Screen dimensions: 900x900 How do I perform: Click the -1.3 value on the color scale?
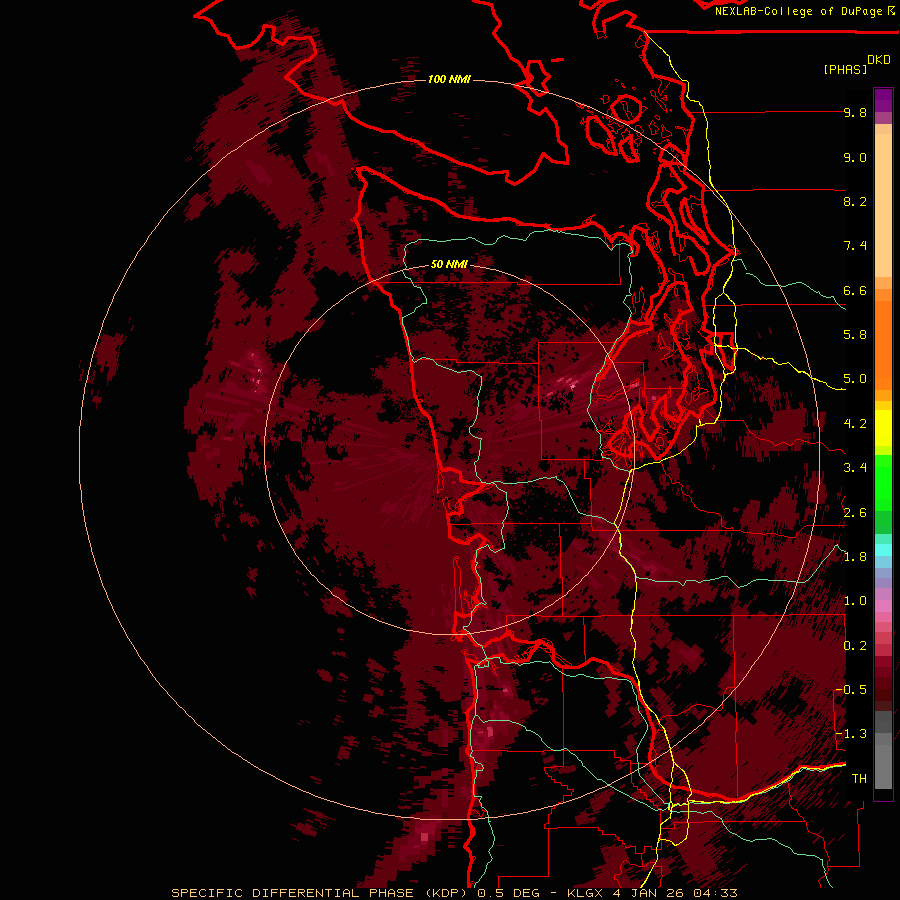tap(852, 734)
